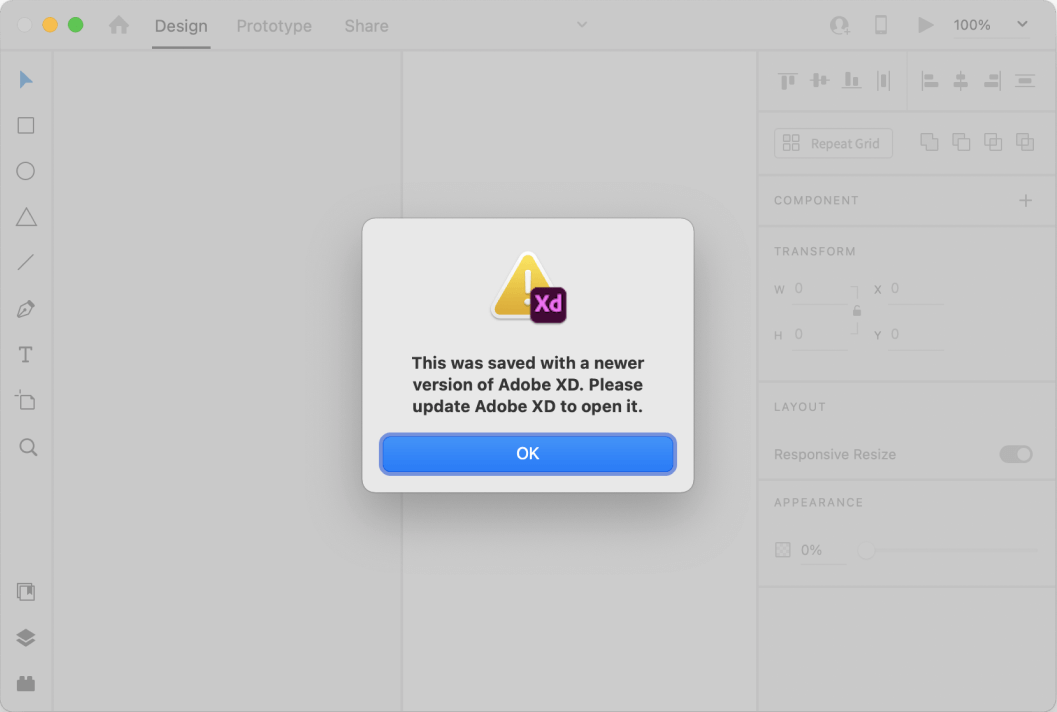The height and width of the screenshot is (712, 1057).
Task: Open the Layers panel icon
Action: pyautogui.click(x=26, y=638)
